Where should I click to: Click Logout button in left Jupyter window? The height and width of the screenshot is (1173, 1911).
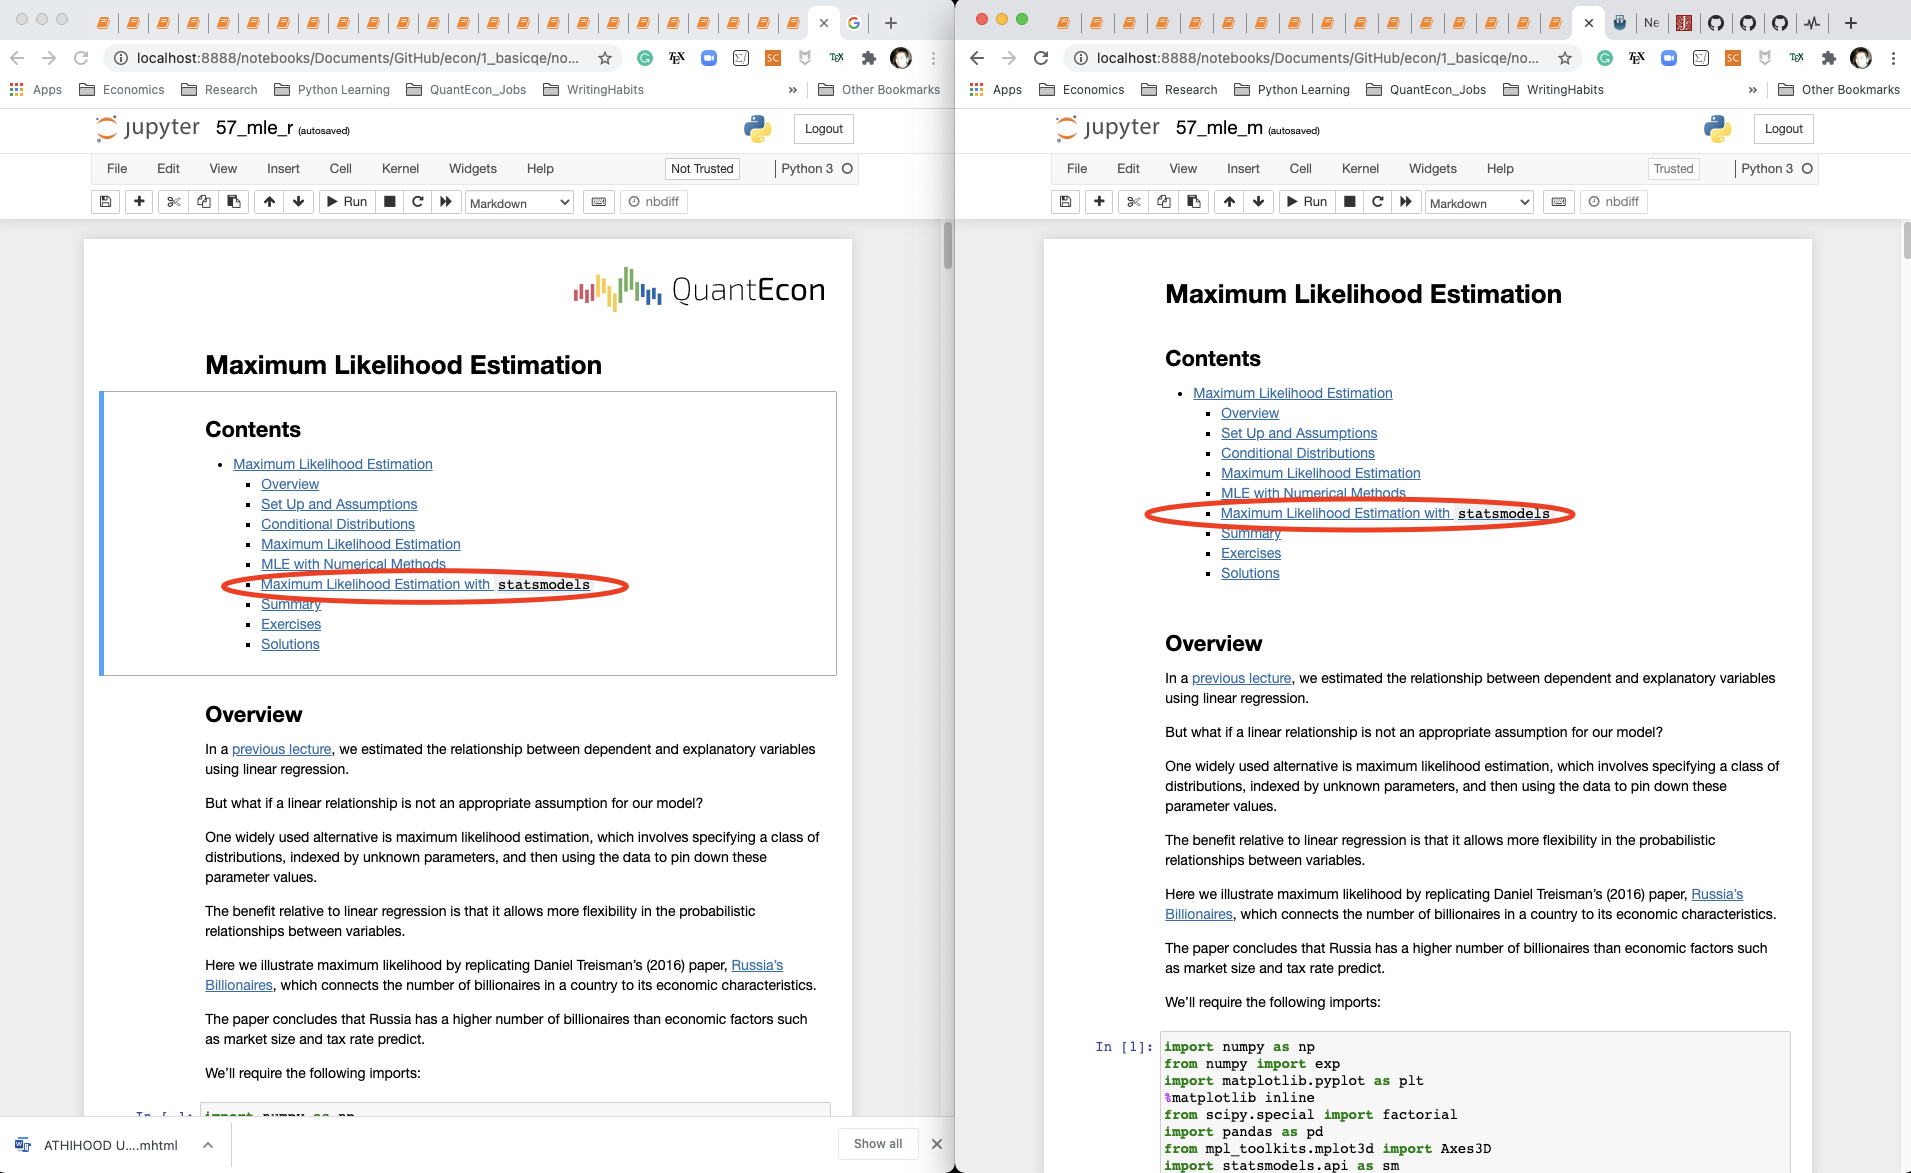point(824,129)
